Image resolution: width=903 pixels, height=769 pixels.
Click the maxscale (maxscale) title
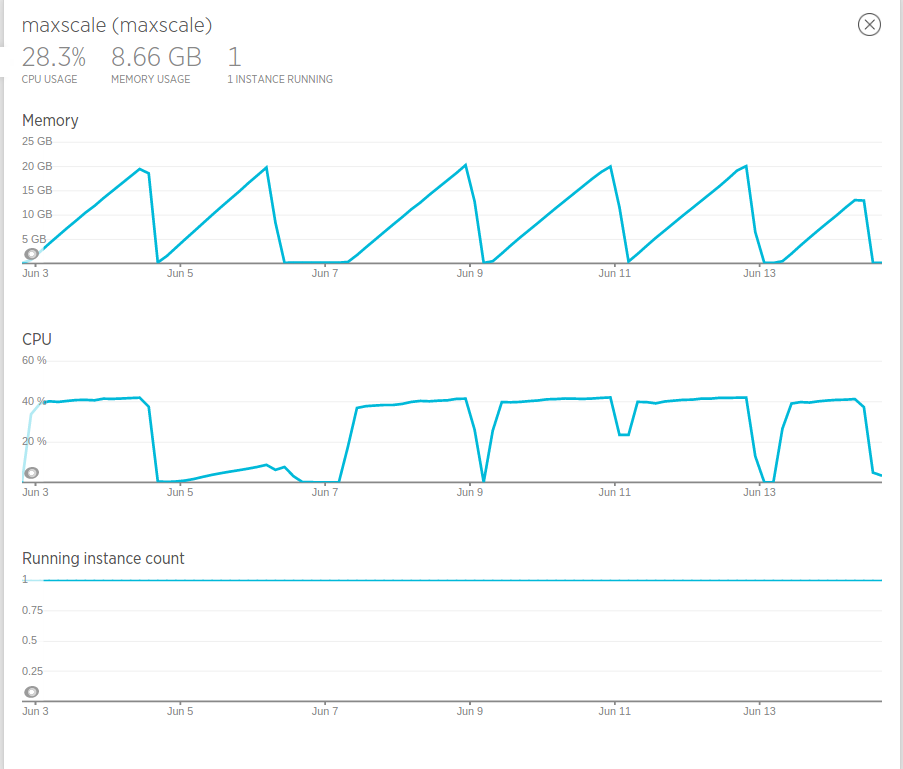tap(116, 25)
